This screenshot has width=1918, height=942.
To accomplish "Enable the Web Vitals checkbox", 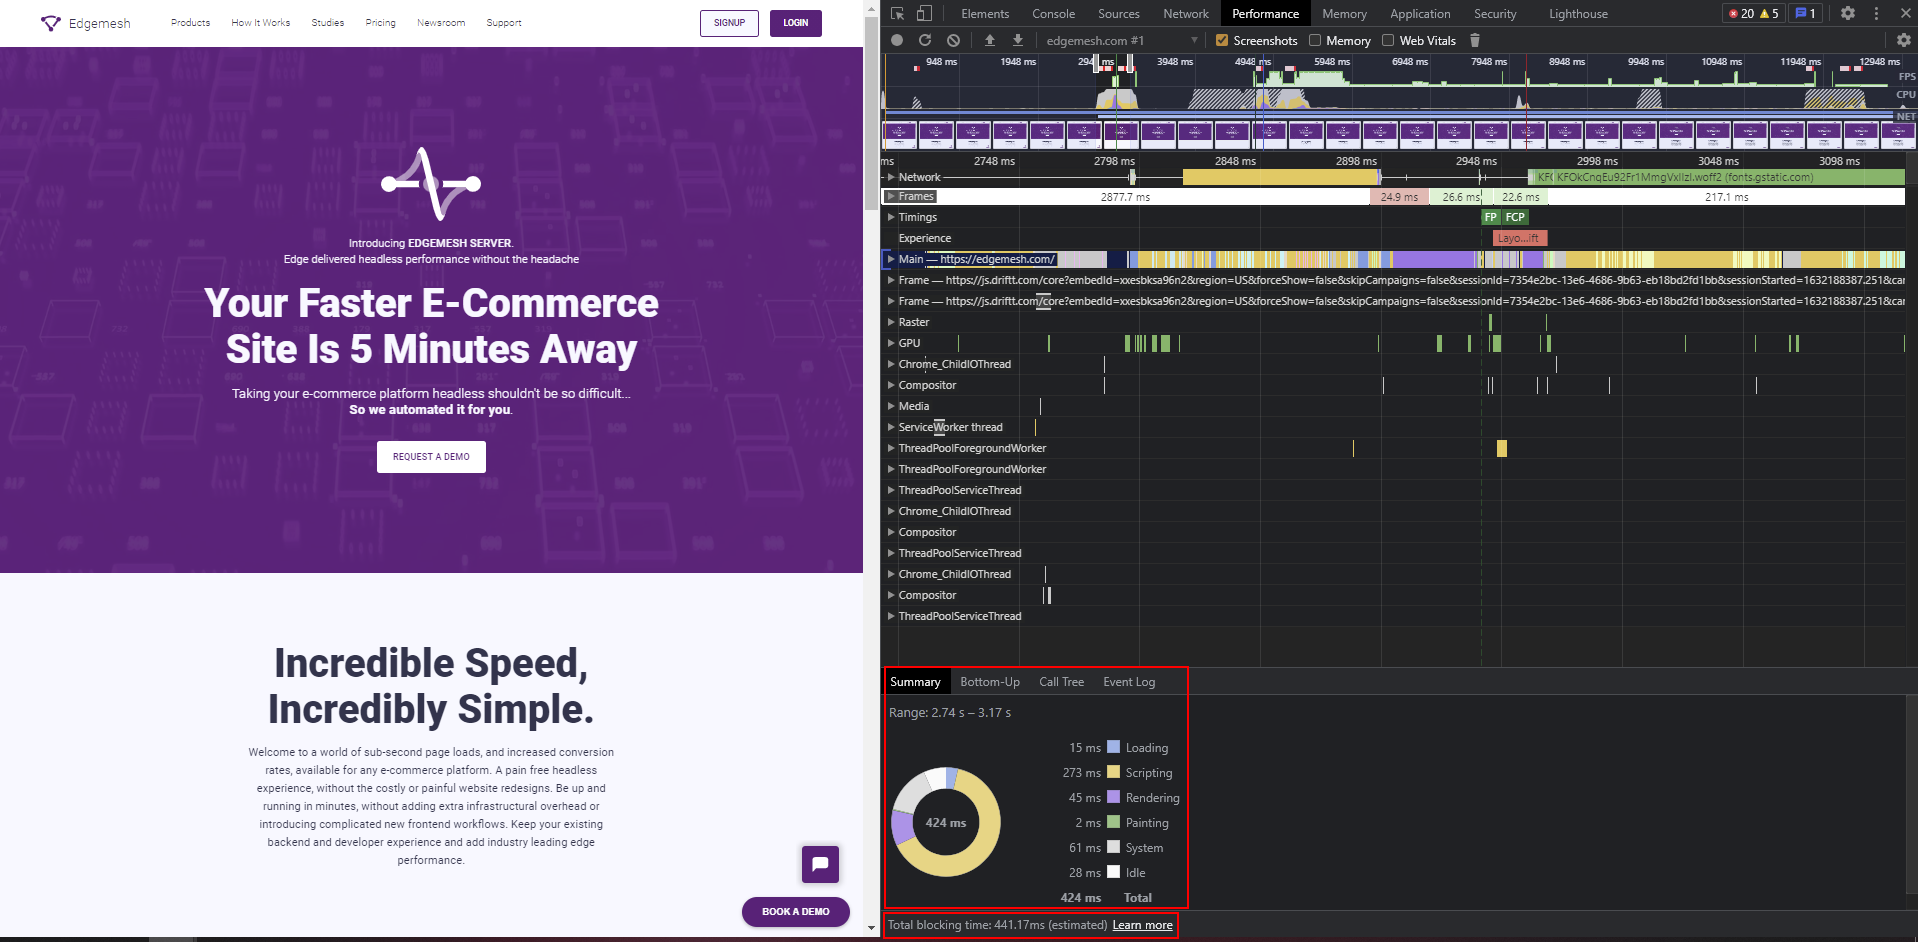I will [x=1388, y=40].
